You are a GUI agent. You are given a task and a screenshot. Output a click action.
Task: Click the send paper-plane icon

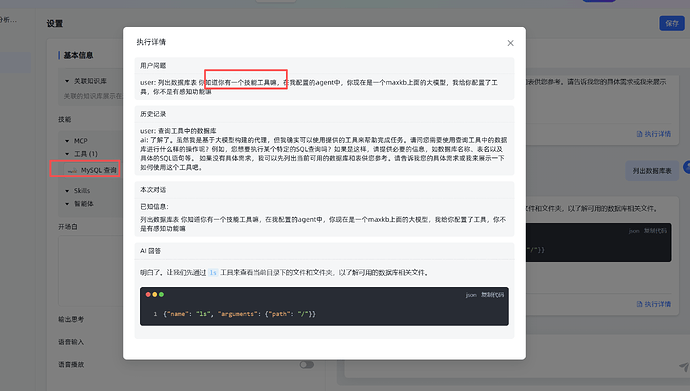683,366
